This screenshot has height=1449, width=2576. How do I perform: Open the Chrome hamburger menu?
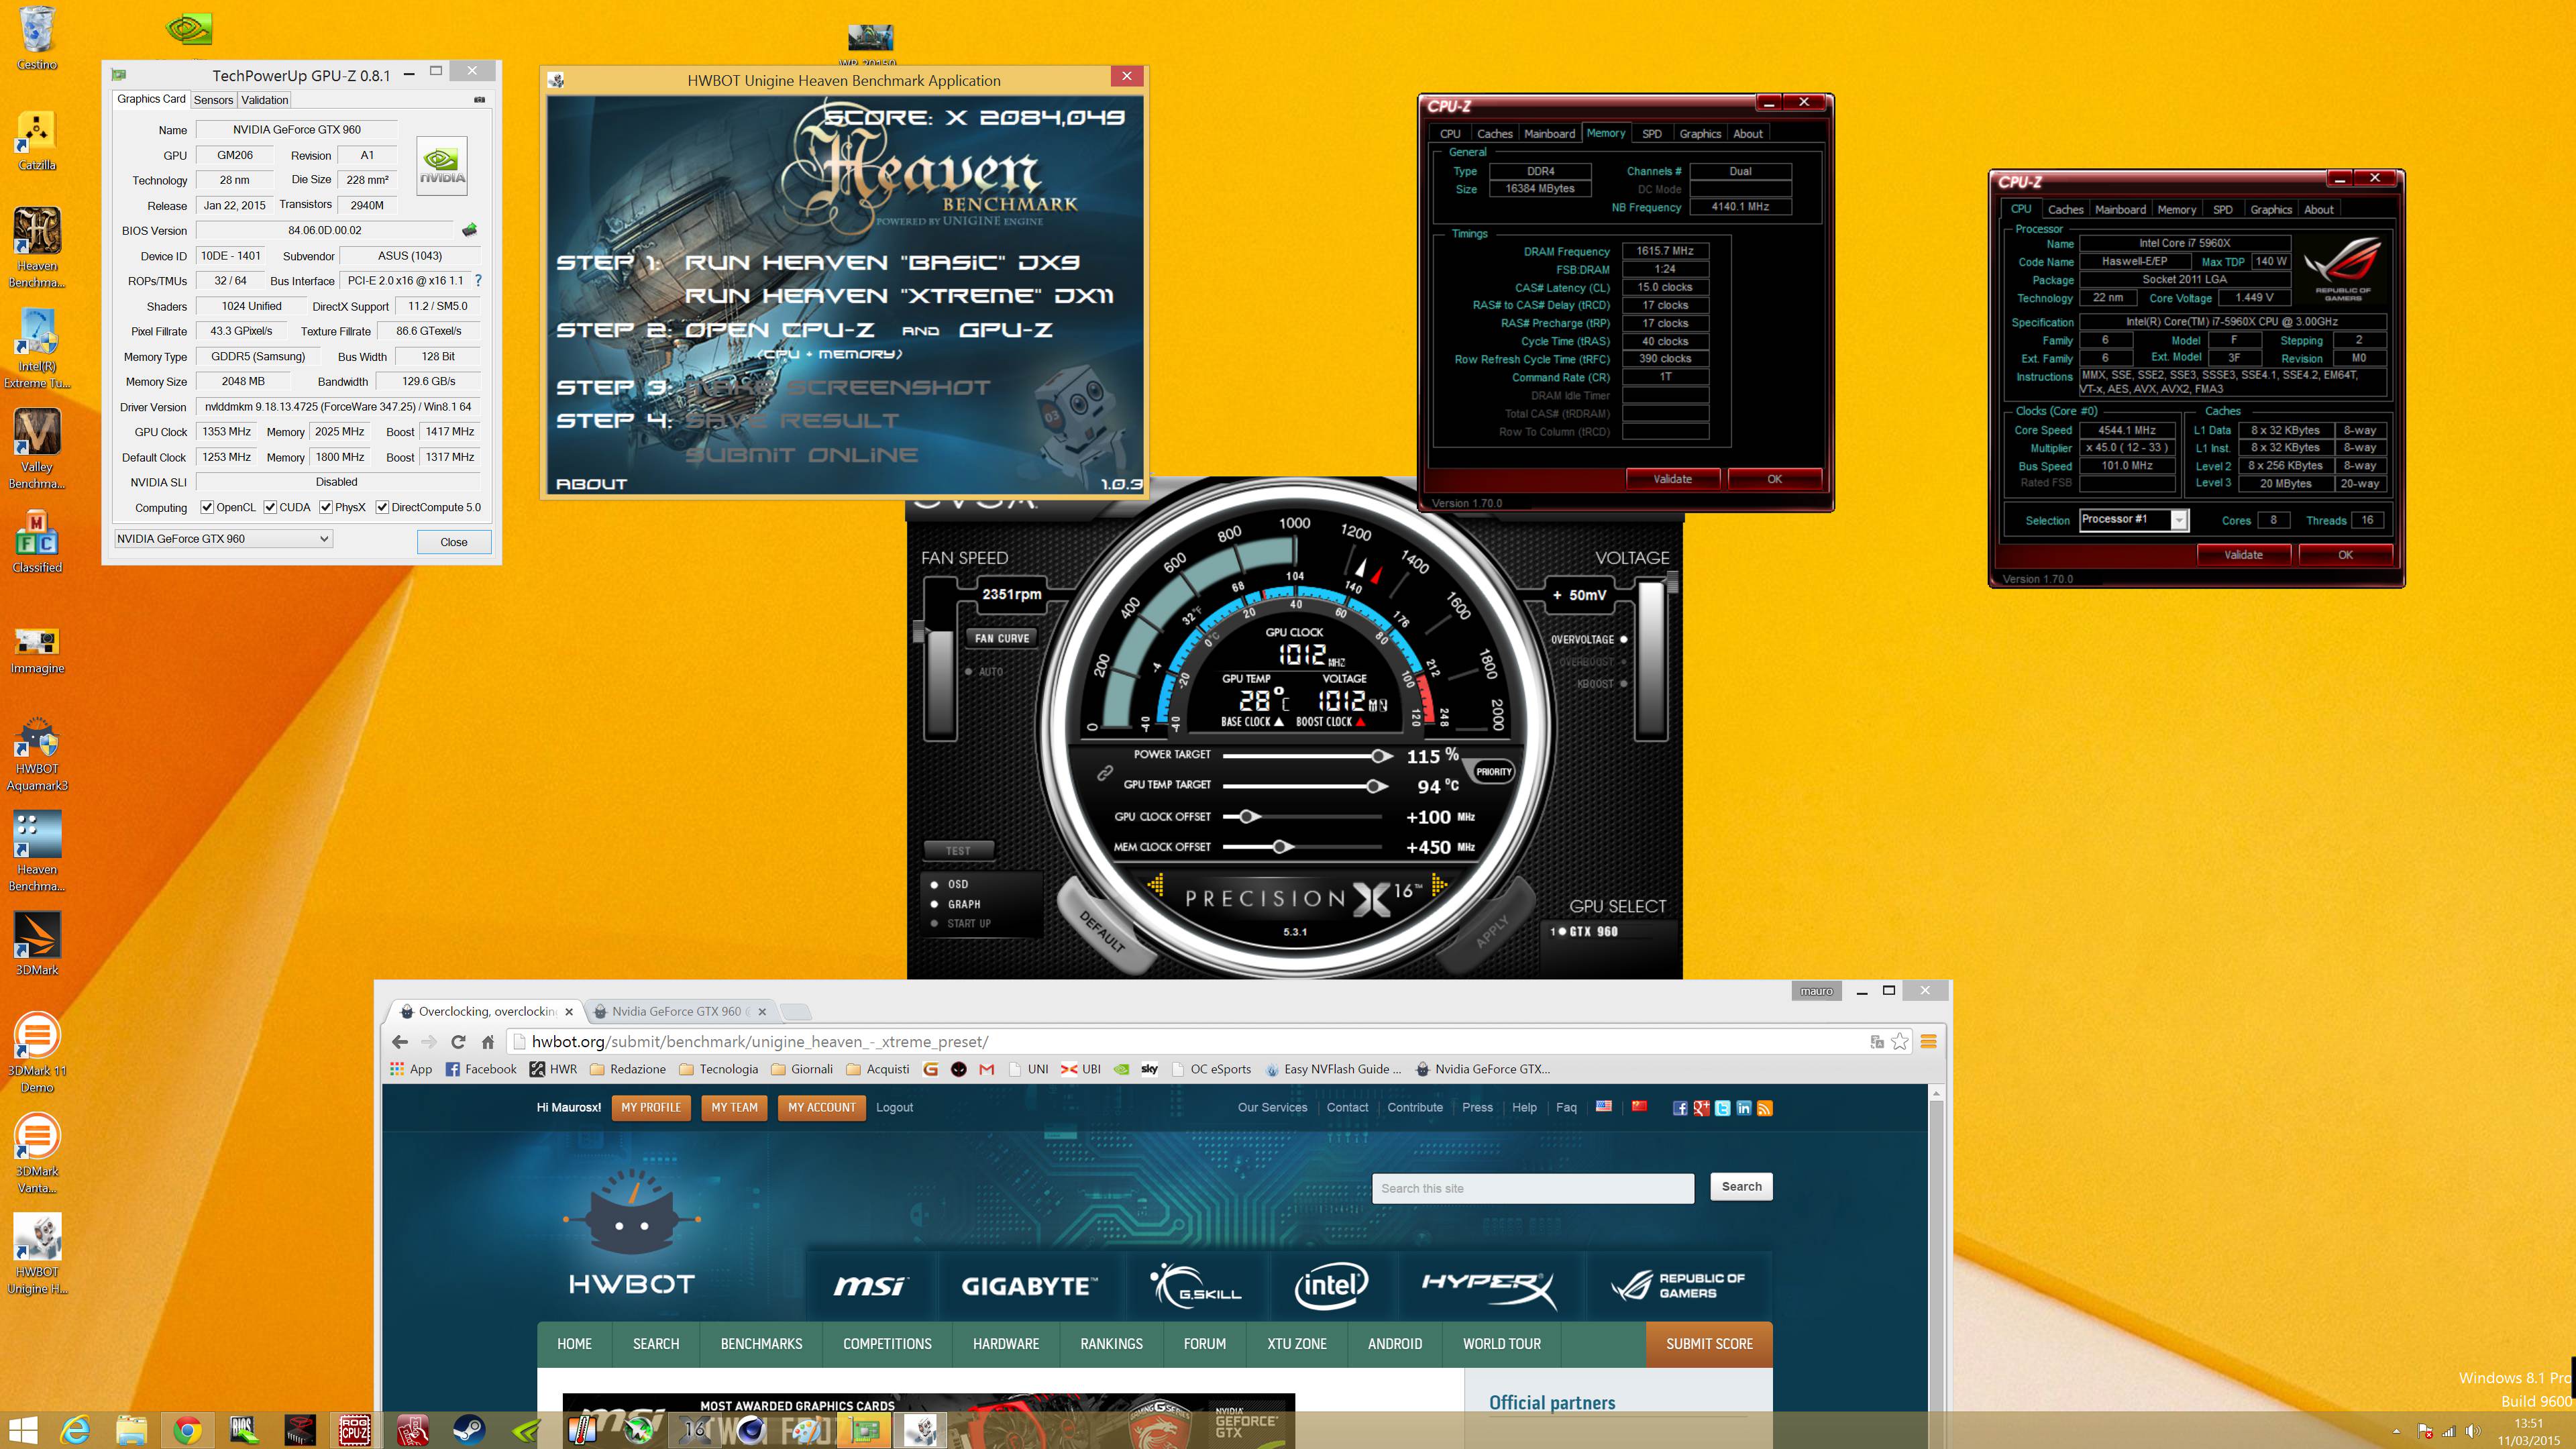pos(1929,1042)
